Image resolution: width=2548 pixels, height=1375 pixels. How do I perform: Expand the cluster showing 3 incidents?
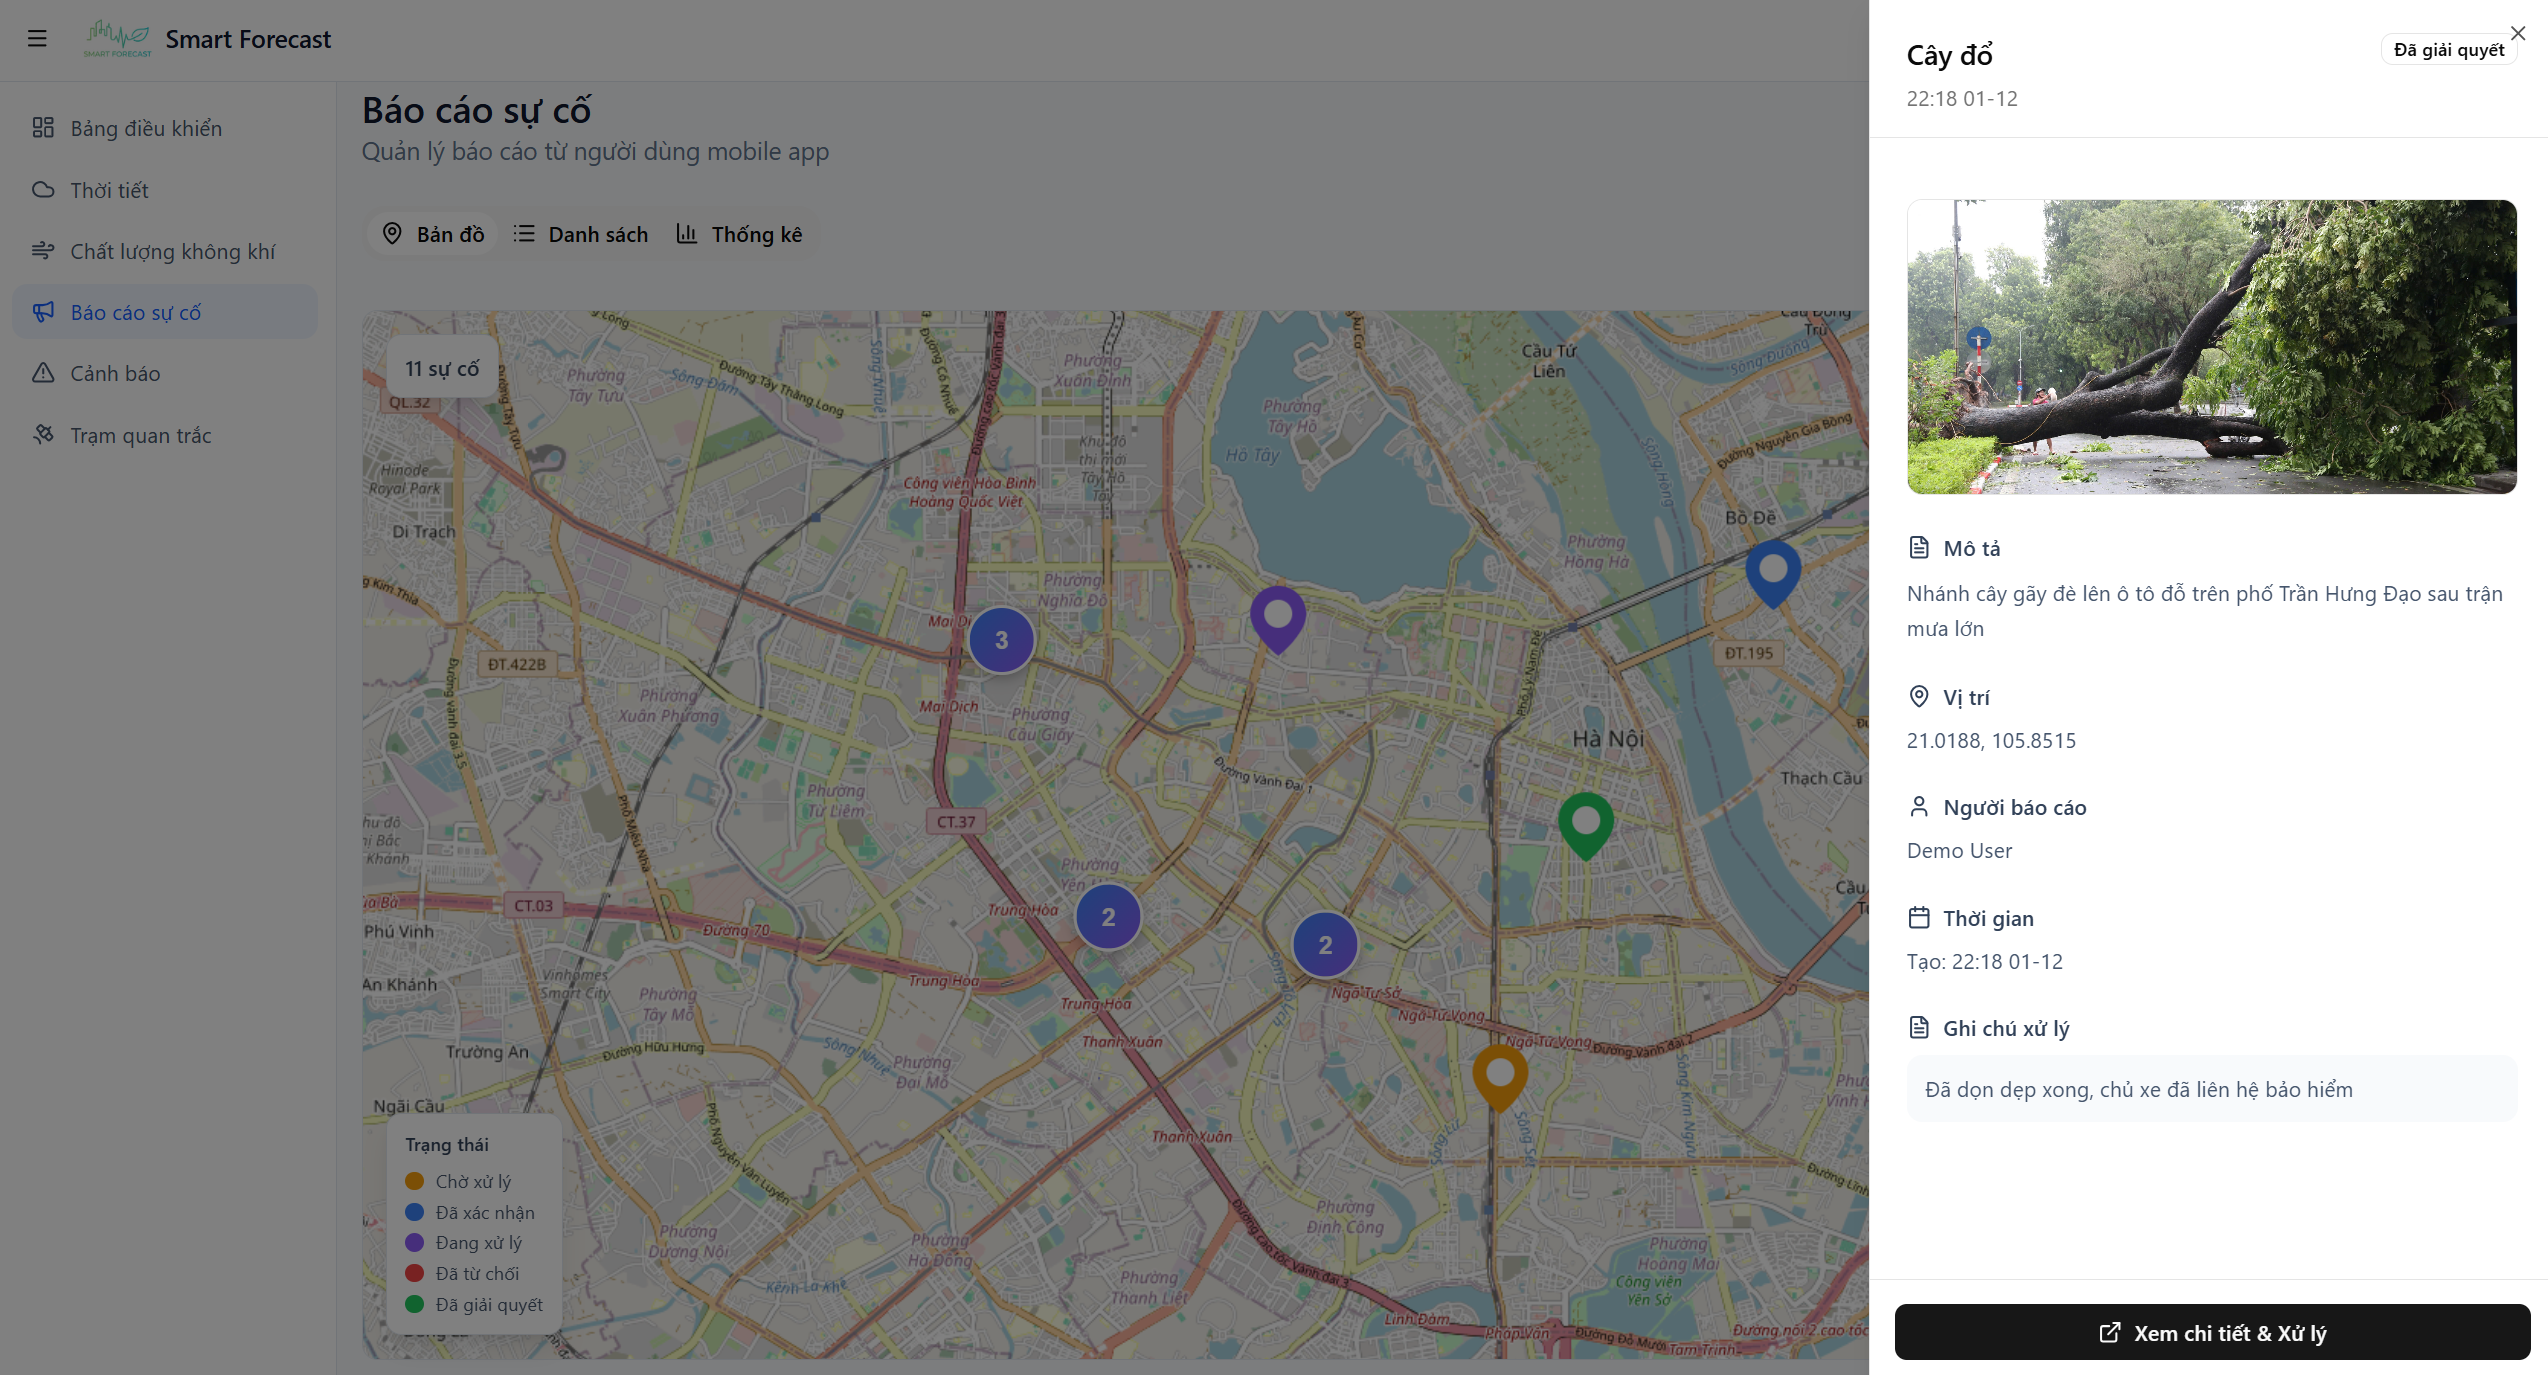click(1001, 639)
